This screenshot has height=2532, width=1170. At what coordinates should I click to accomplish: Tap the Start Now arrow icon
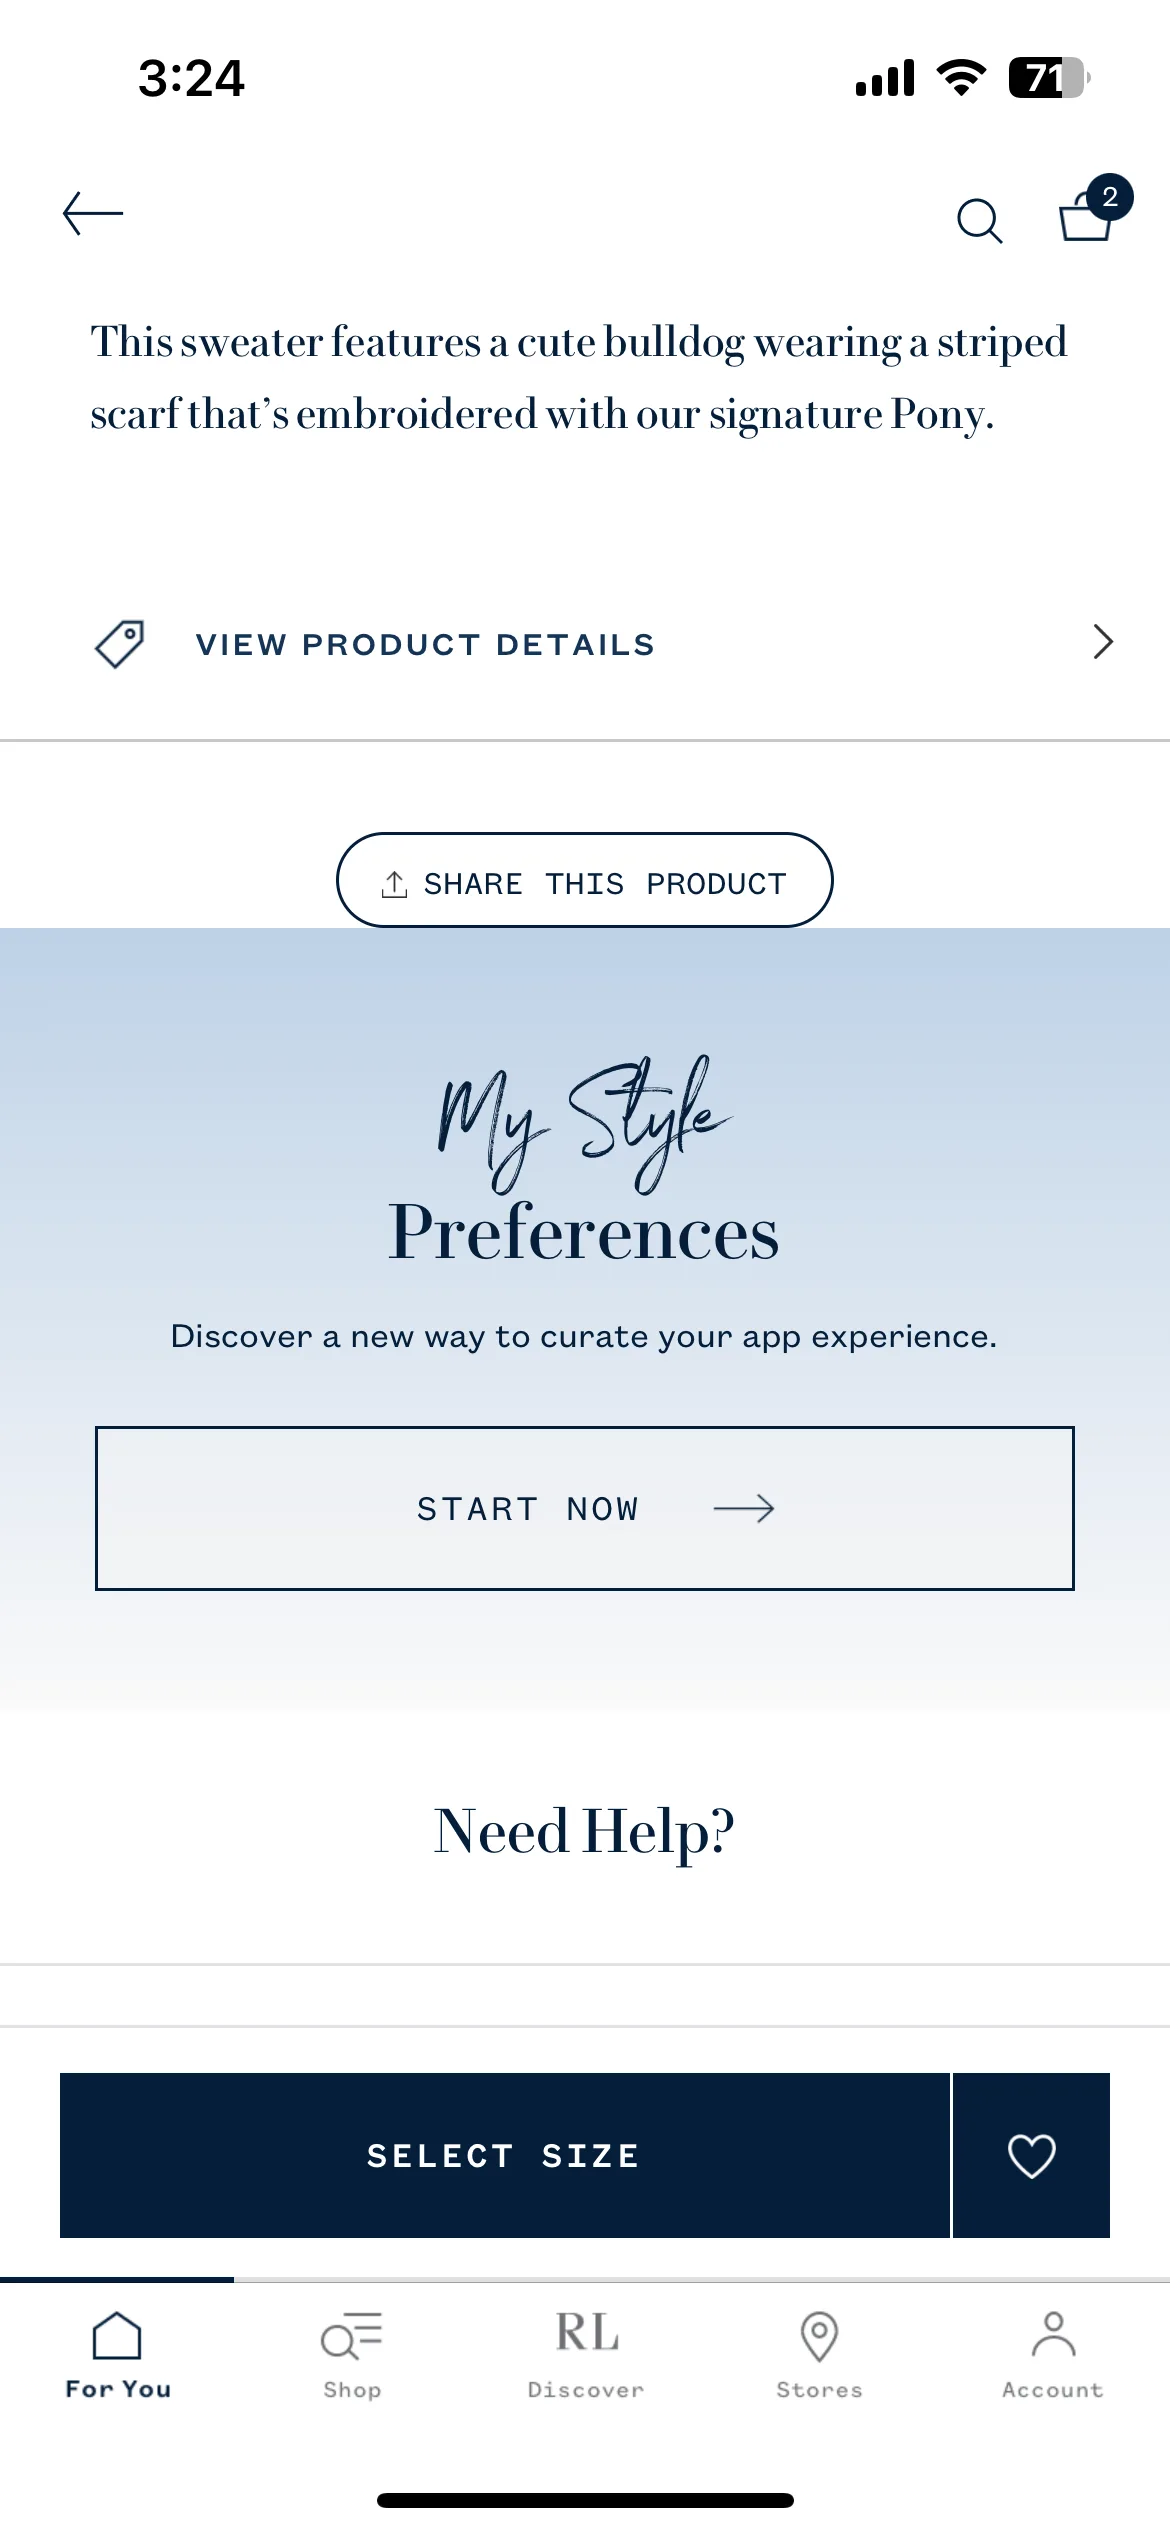pyautogui.click(x=744, y=1508)
